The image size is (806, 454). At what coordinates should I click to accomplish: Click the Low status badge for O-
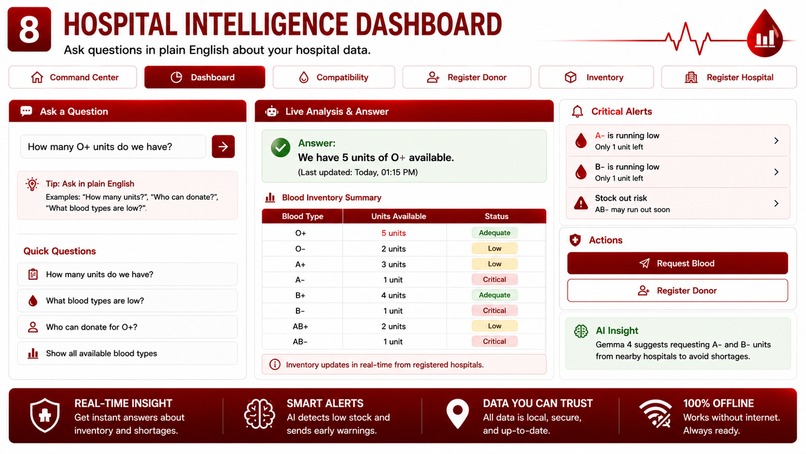tap(494, 248)
